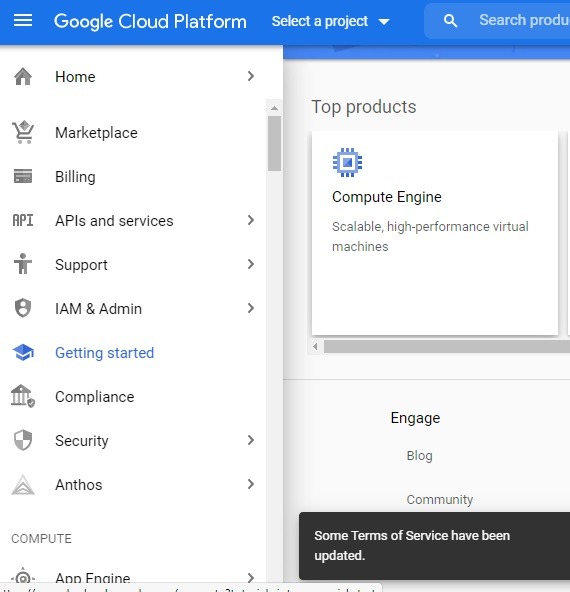This screenshot has height=592, width=570.
Task: Click the Compute Engine chip icon
Action: click(x=347, y=162)
